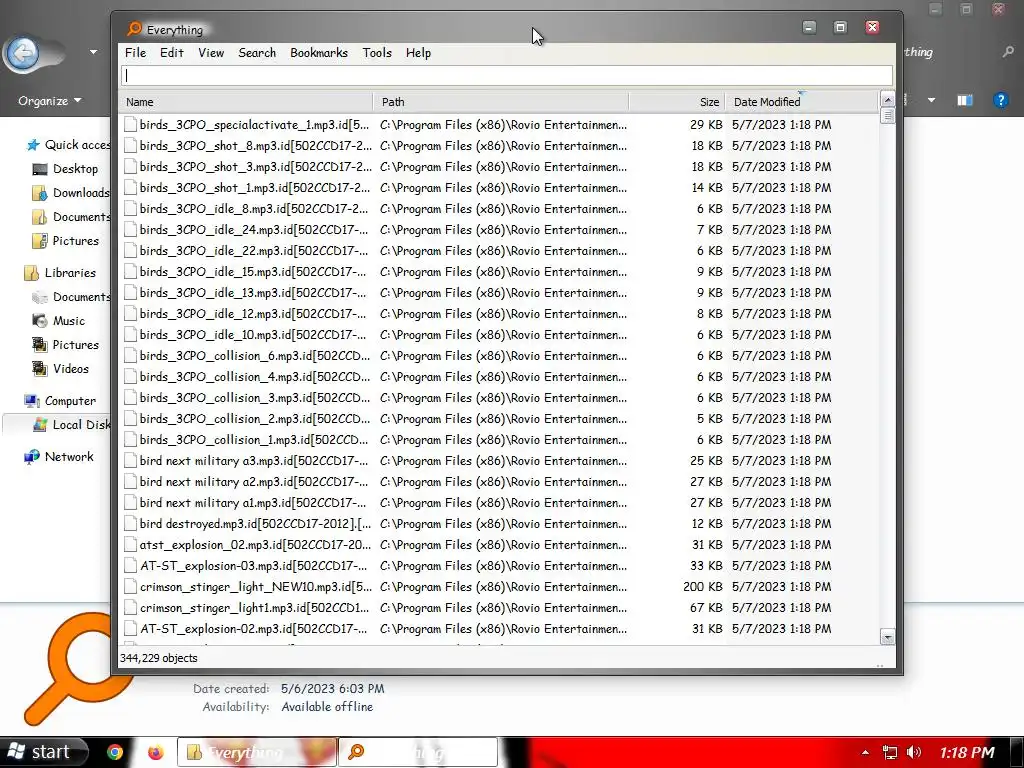Select bird next military a1.mp3 file name

tap(253, 503)
